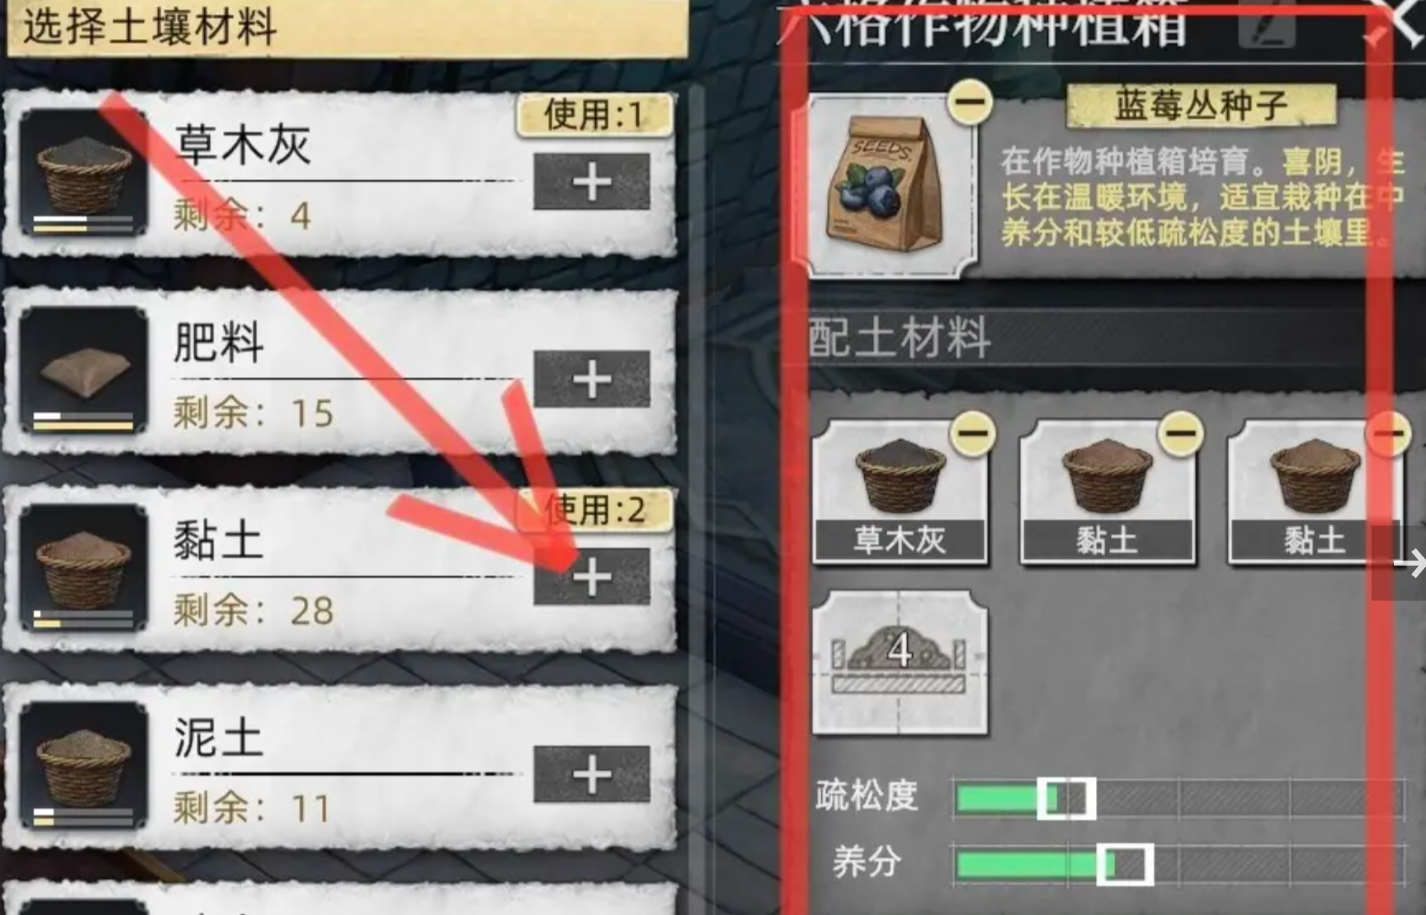This screenshot has width=1426, height=915.
Task: Select the 泥土 basket icon
Action: [84, 765]
